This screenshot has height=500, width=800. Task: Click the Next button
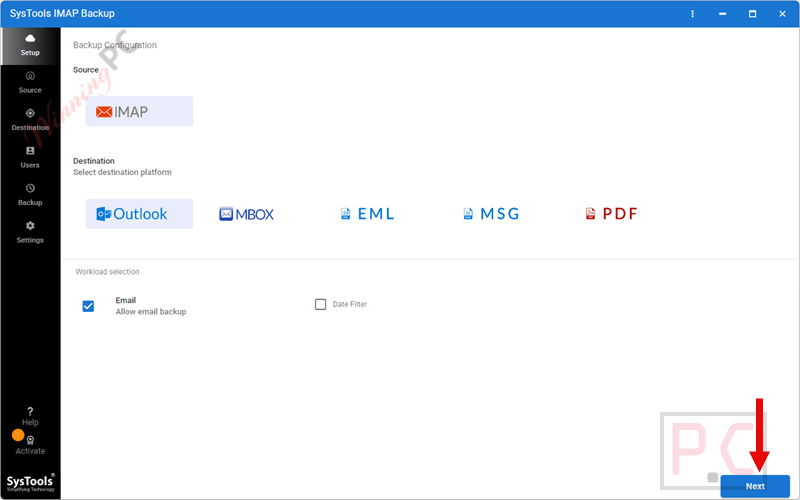coord(755,486)
